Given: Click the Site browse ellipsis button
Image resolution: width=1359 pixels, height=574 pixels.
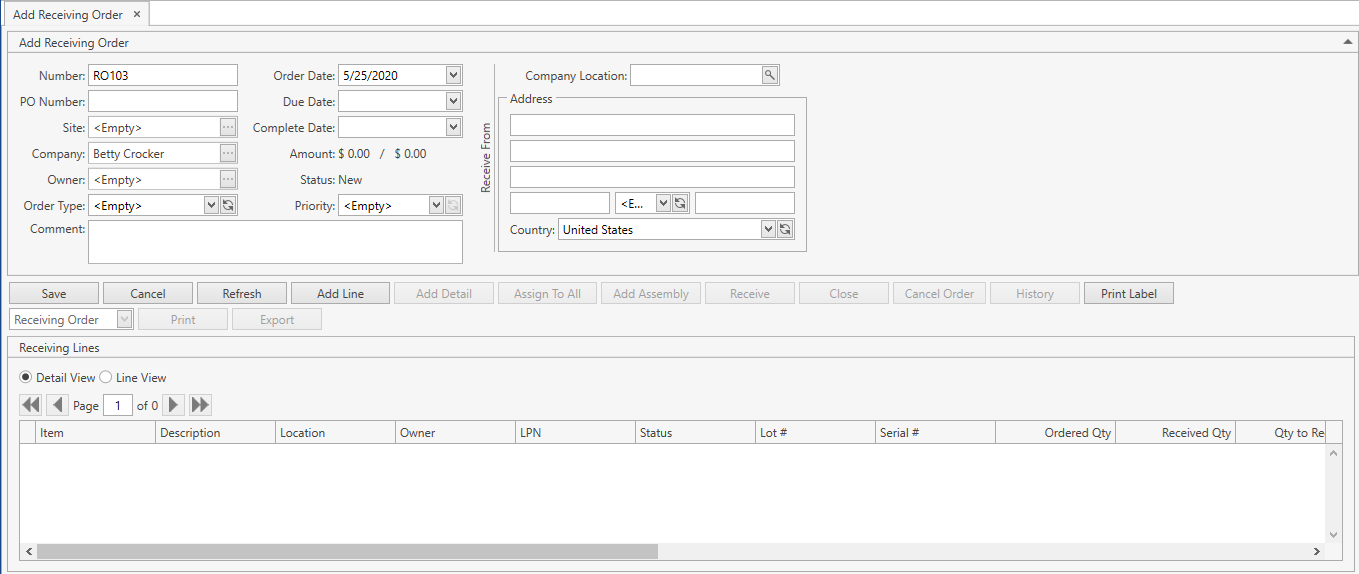Looking at the screenshot, I should pos(228,127).
